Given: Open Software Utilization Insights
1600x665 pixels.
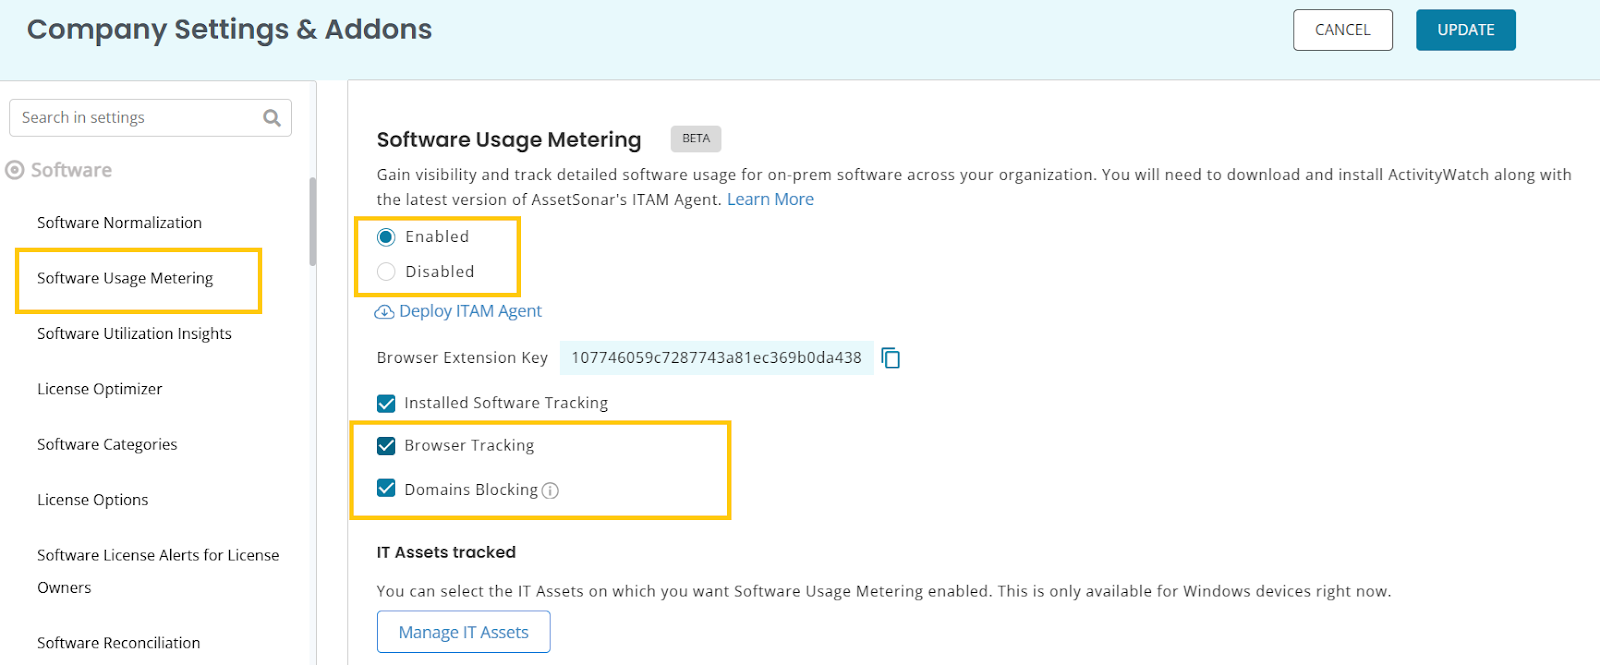Looking at the screenshot, I should click(134, 334).
